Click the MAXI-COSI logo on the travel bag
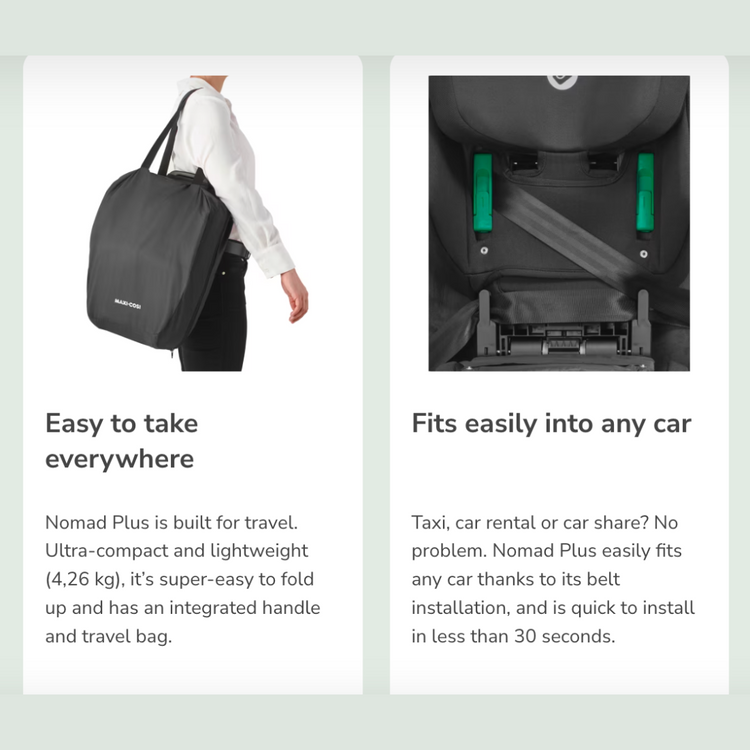750x750 pixels. 128,304
